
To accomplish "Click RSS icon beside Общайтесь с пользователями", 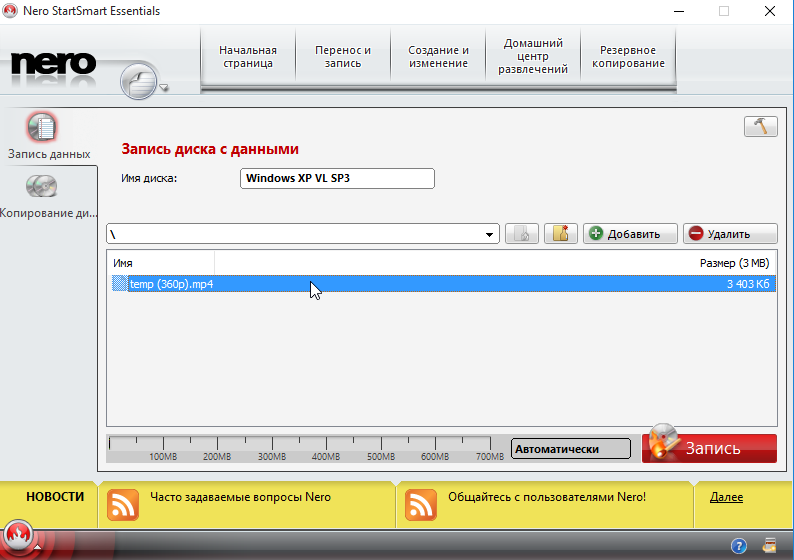I will pyautogui.click(x=420, y=505).
